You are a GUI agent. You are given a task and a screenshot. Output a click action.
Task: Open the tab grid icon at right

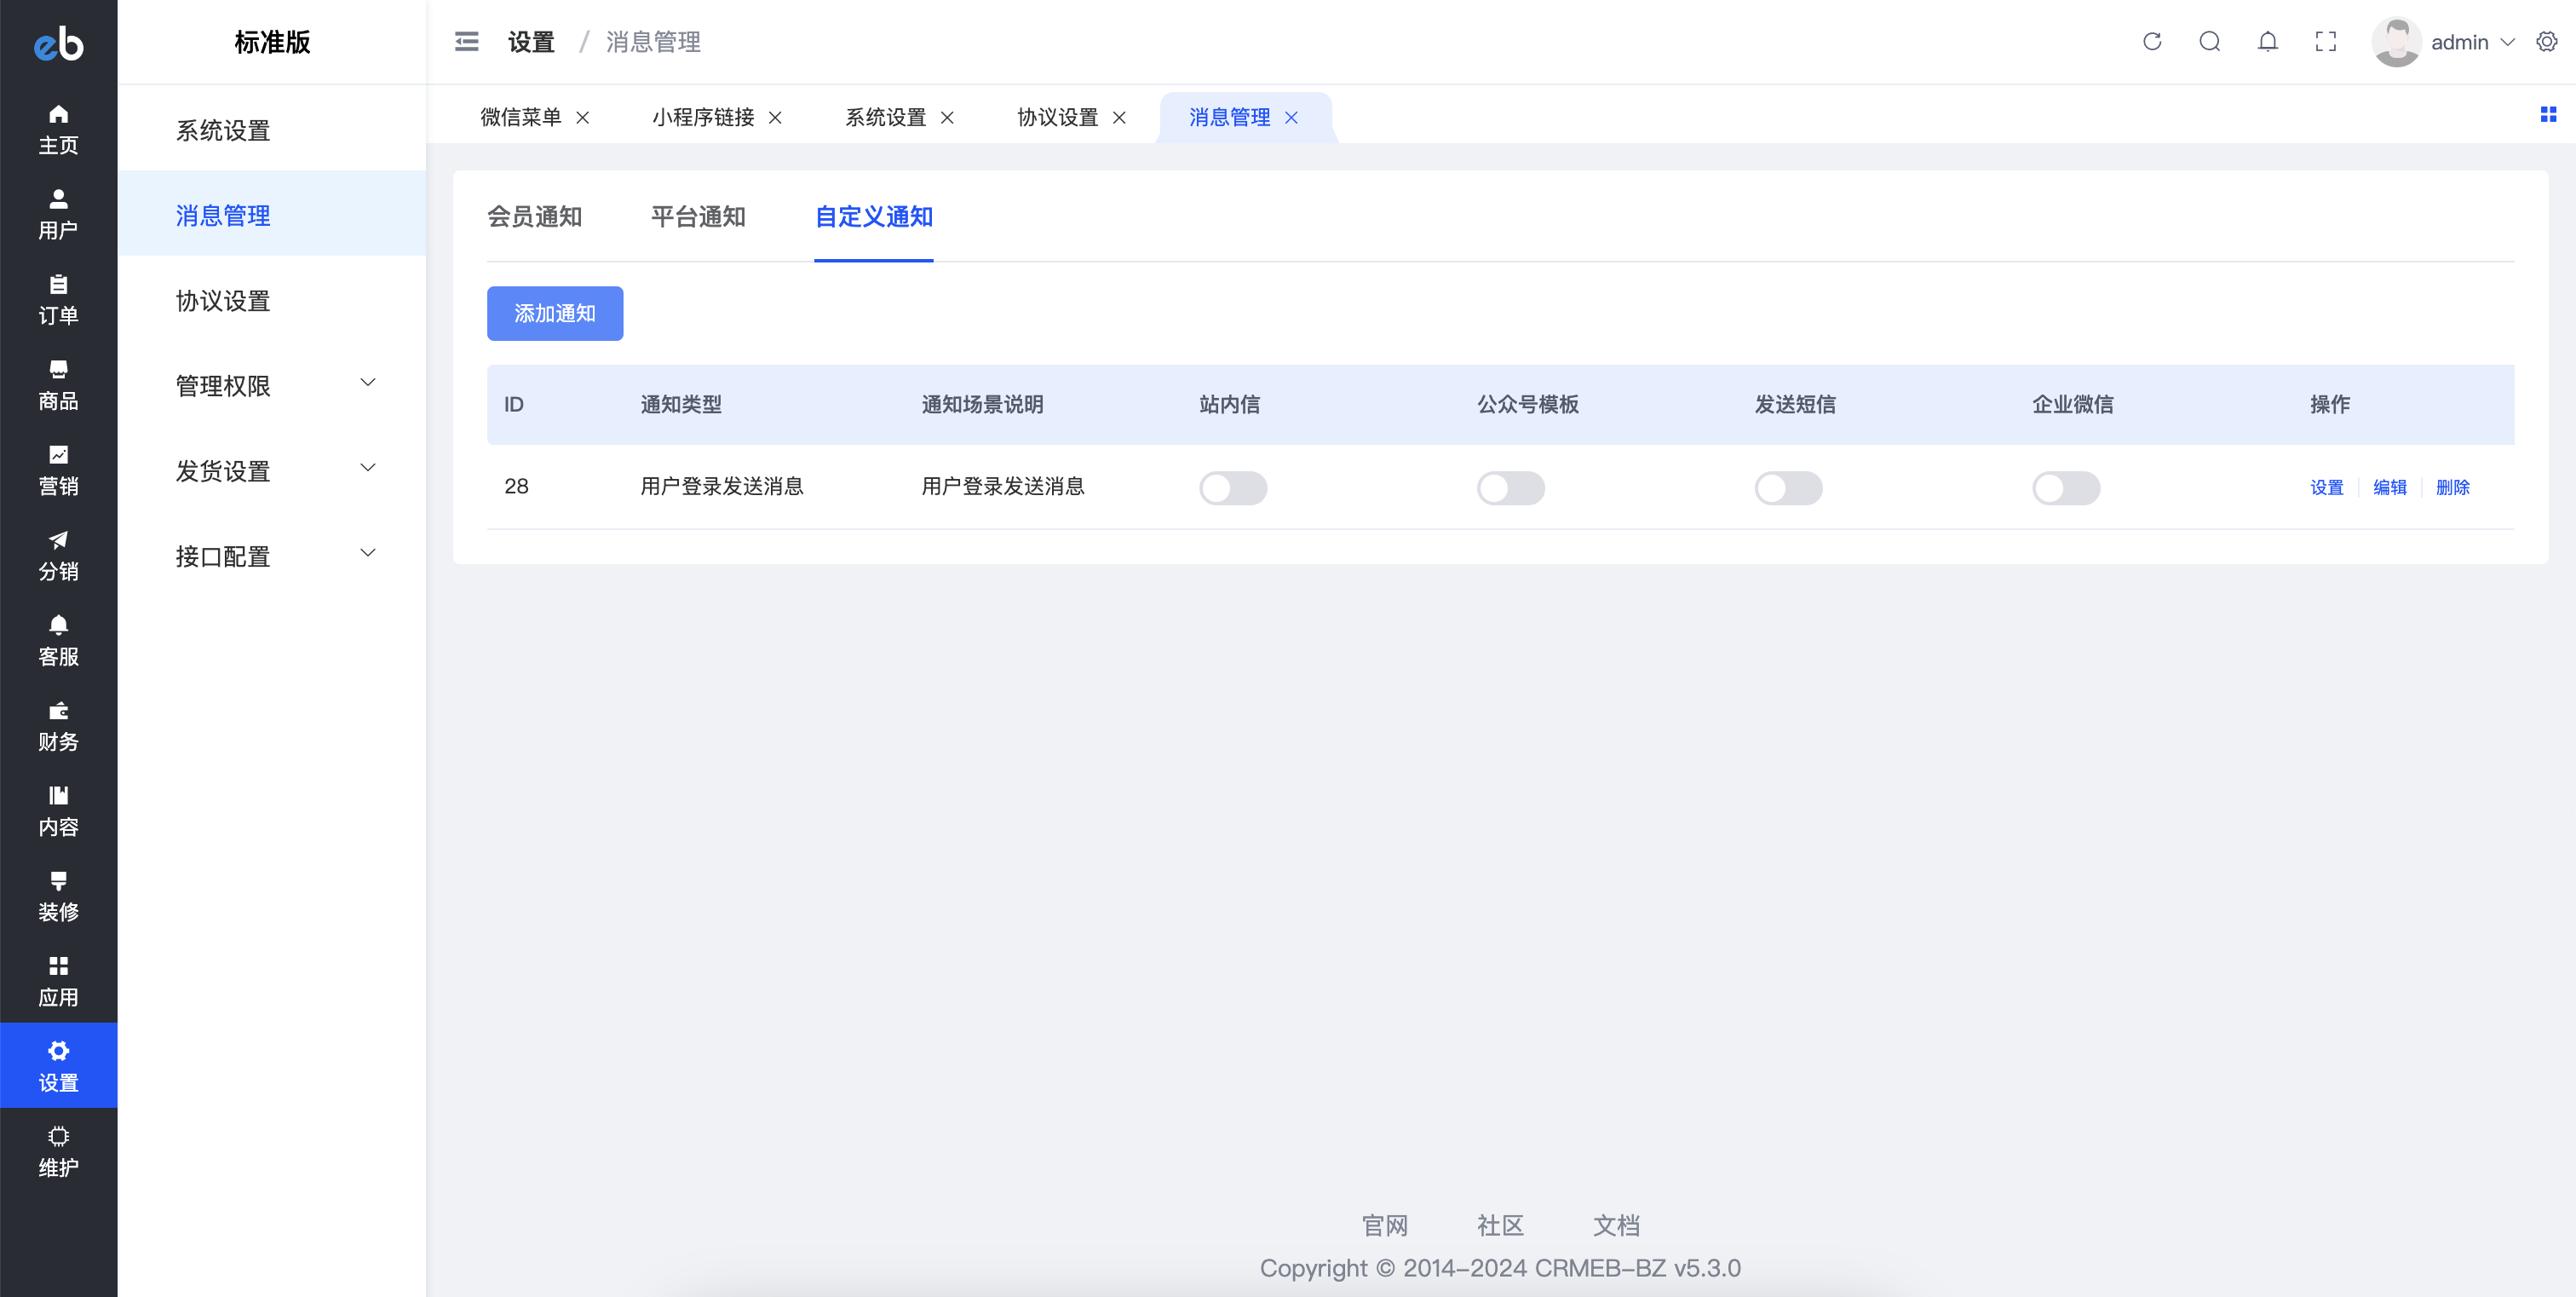coord(2548,115)
